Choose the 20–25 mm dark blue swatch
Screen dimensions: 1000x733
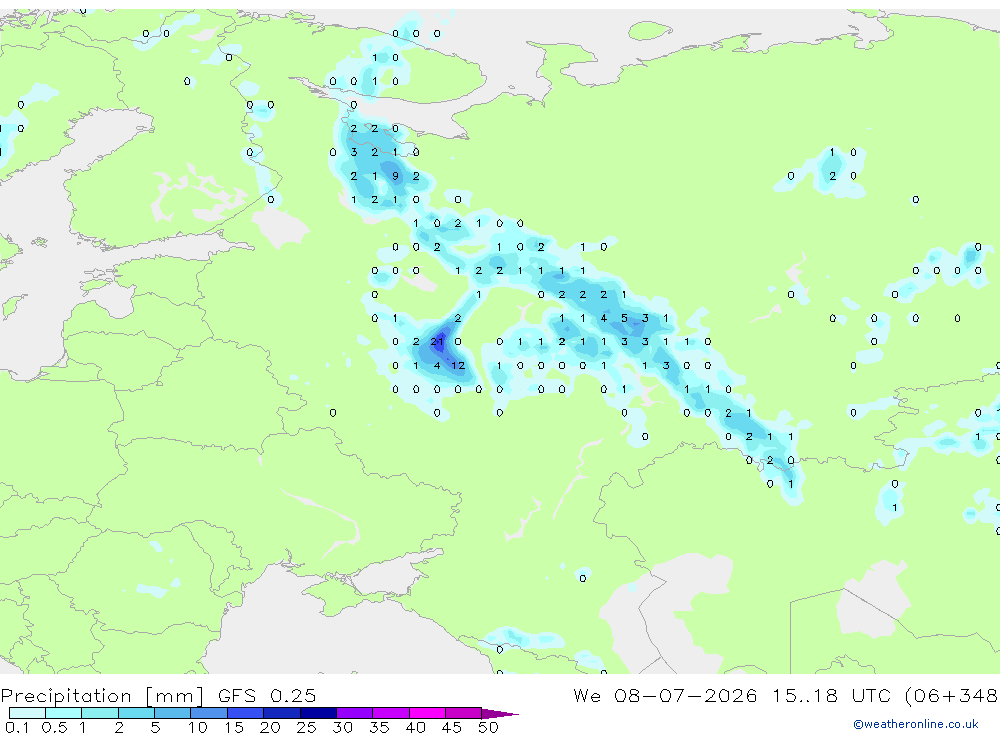282,713
